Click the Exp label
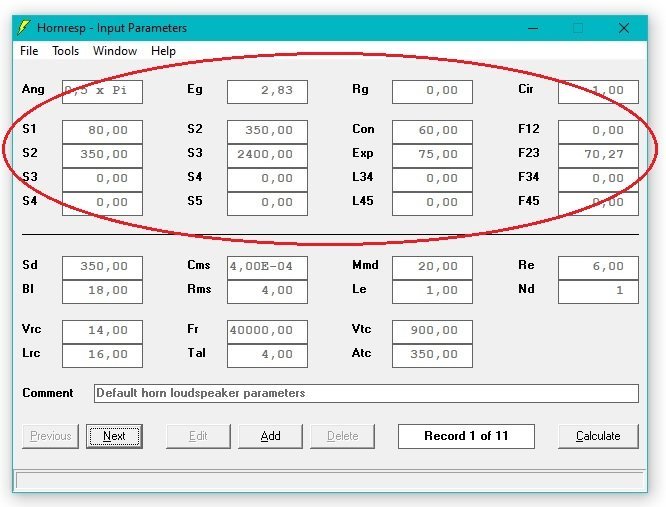Image resolution: width=666 pixels, height=507 pixels. [x=362, y=153]
